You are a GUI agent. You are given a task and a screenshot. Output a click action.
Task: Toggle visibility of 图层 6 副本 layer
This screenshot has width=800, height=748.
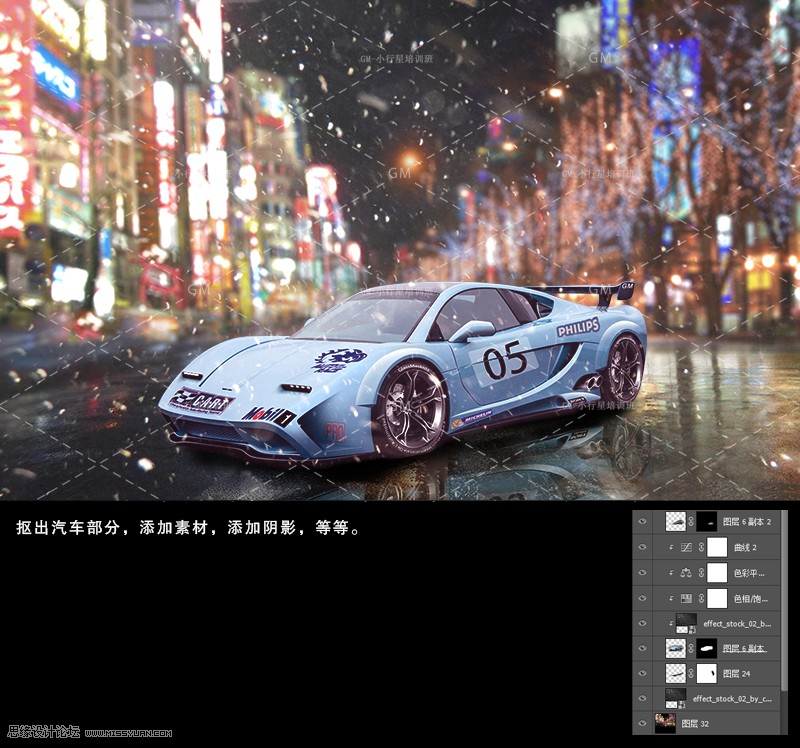642,649
